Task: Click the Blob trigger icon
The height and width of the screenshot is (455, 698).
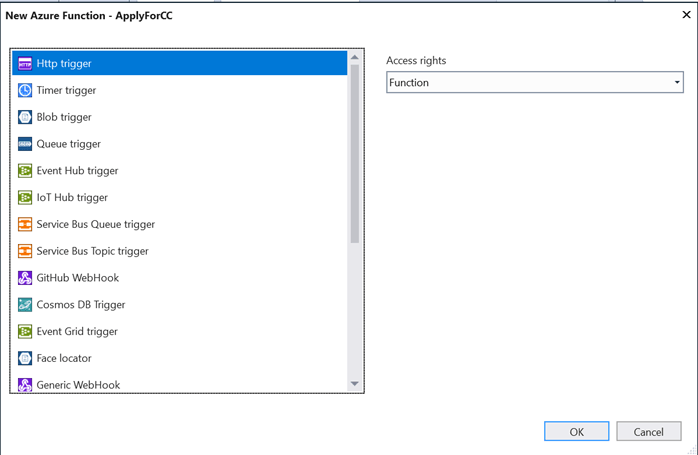Action: 25,117
